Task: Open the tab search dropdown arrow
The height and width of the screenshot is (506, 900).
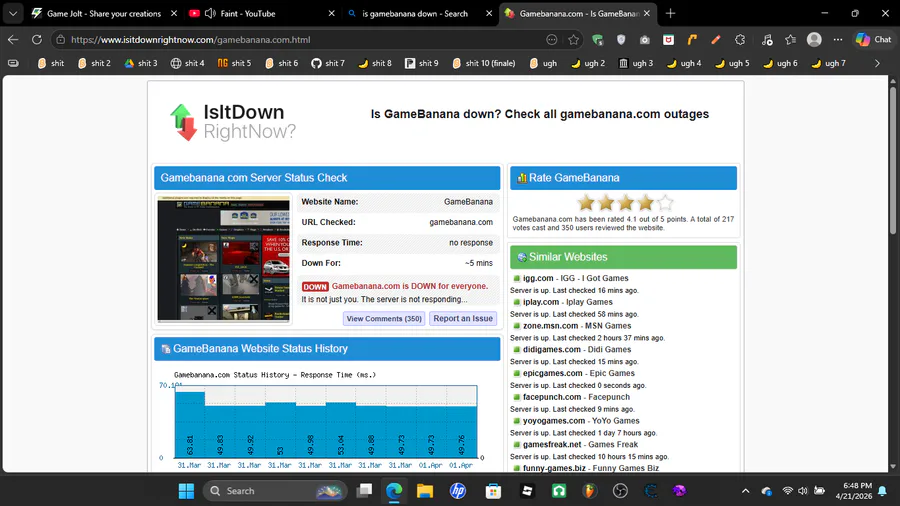Action: pyautogui.click(x=13, y=13)
